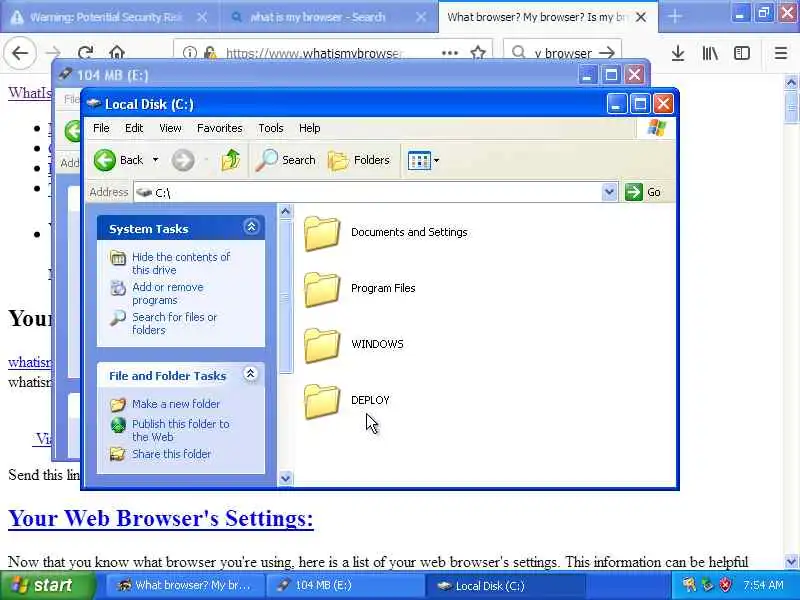Viewport: 800px width, 600px height.
Task: Switch to 104 MB (E:) taskbar button
Action: pyautogui.click(x=344, y=586)
